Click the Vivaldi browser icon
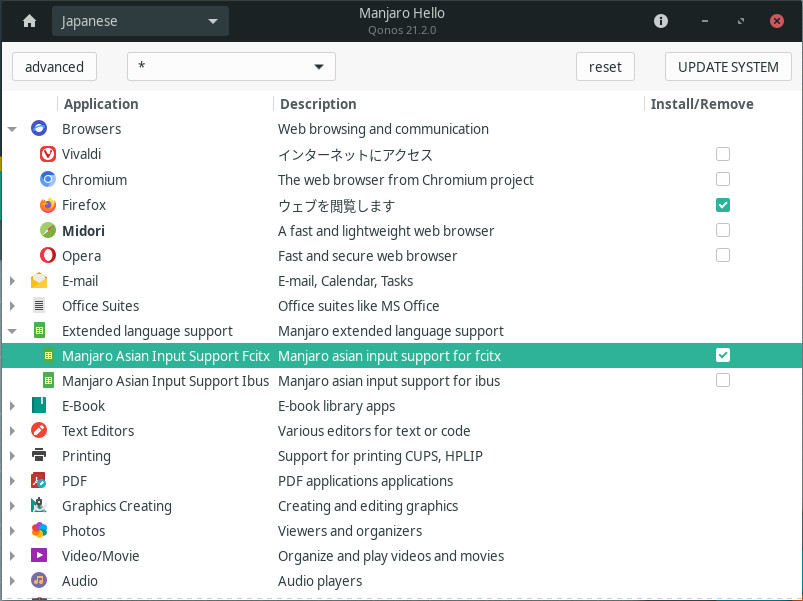Viewport: 803px width, 601px height. [x=47, y=154]
